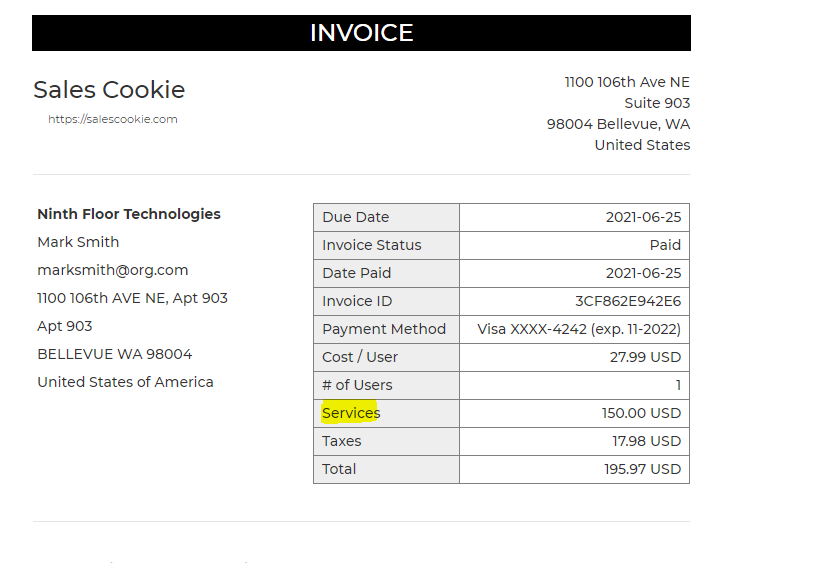Click 'BELLEVUE WA 98004' line
Image resolution: width=839 pixels, height=564 pixels.
115,354
